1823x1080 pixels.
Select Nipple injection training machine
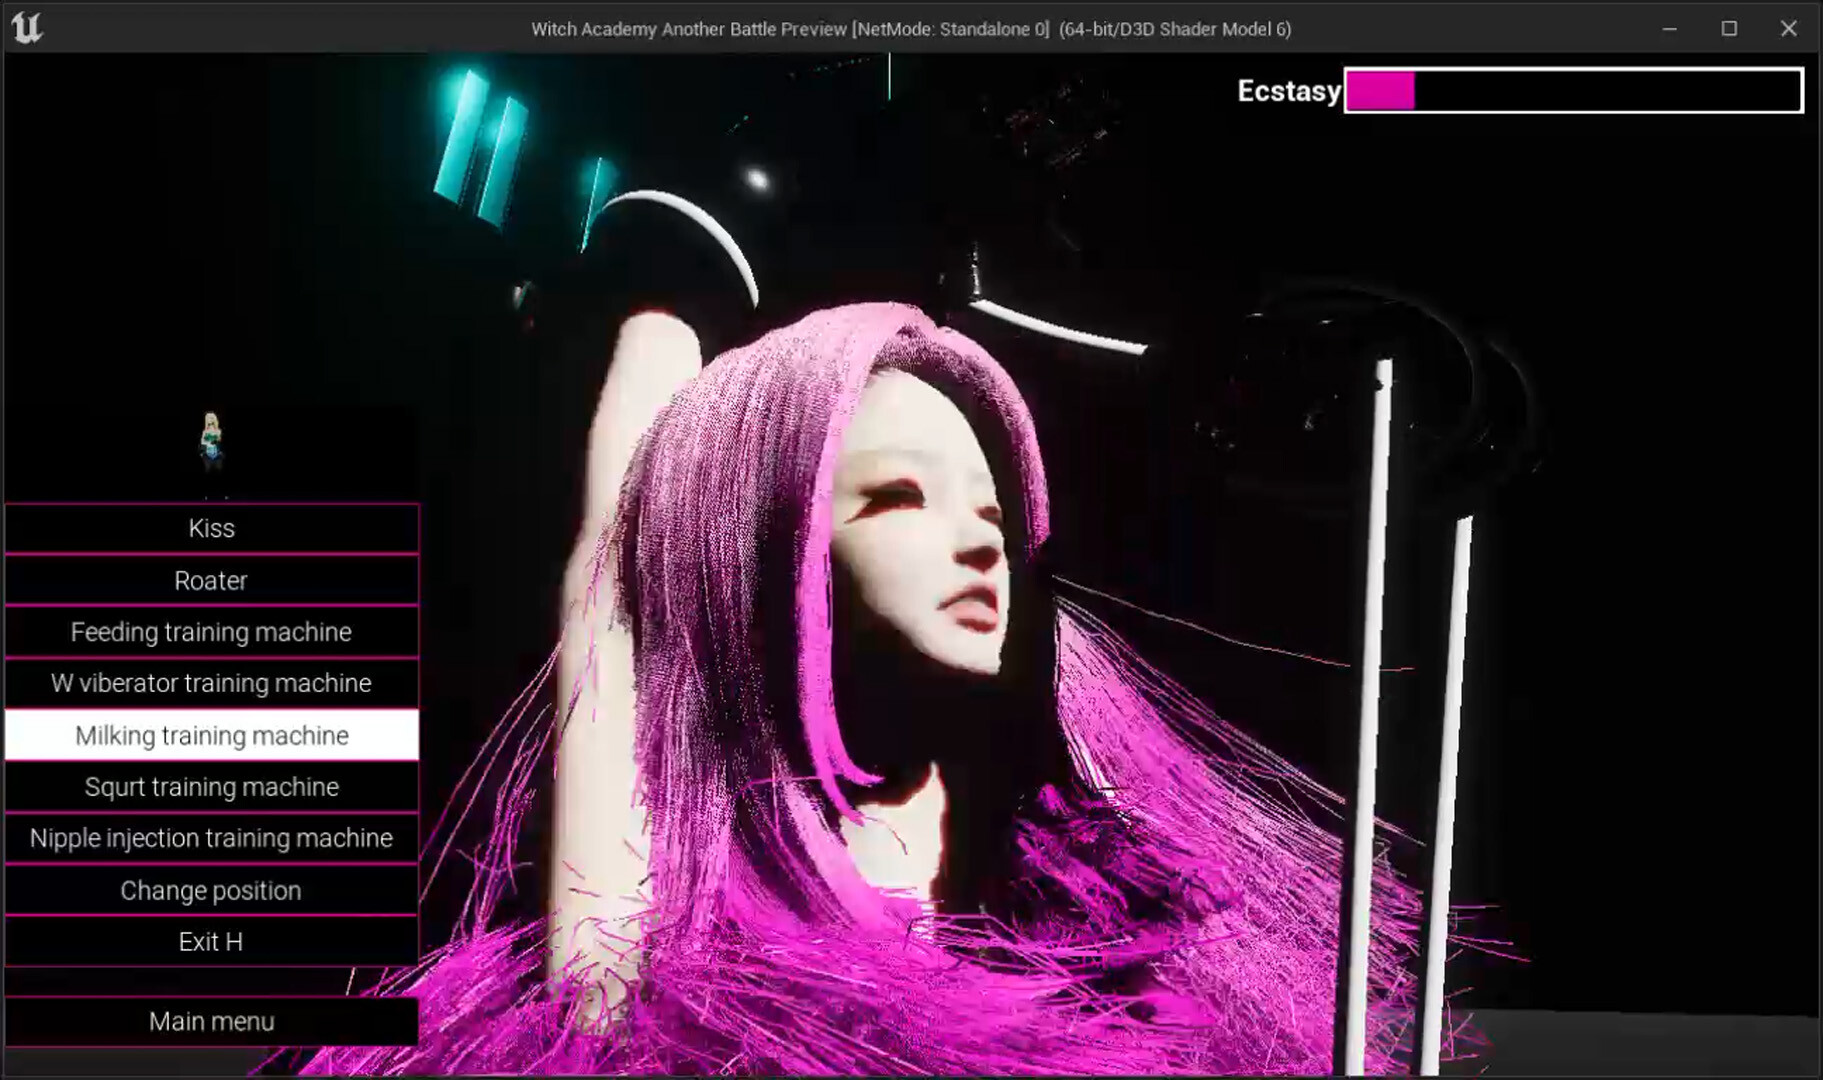pos(211,838)
